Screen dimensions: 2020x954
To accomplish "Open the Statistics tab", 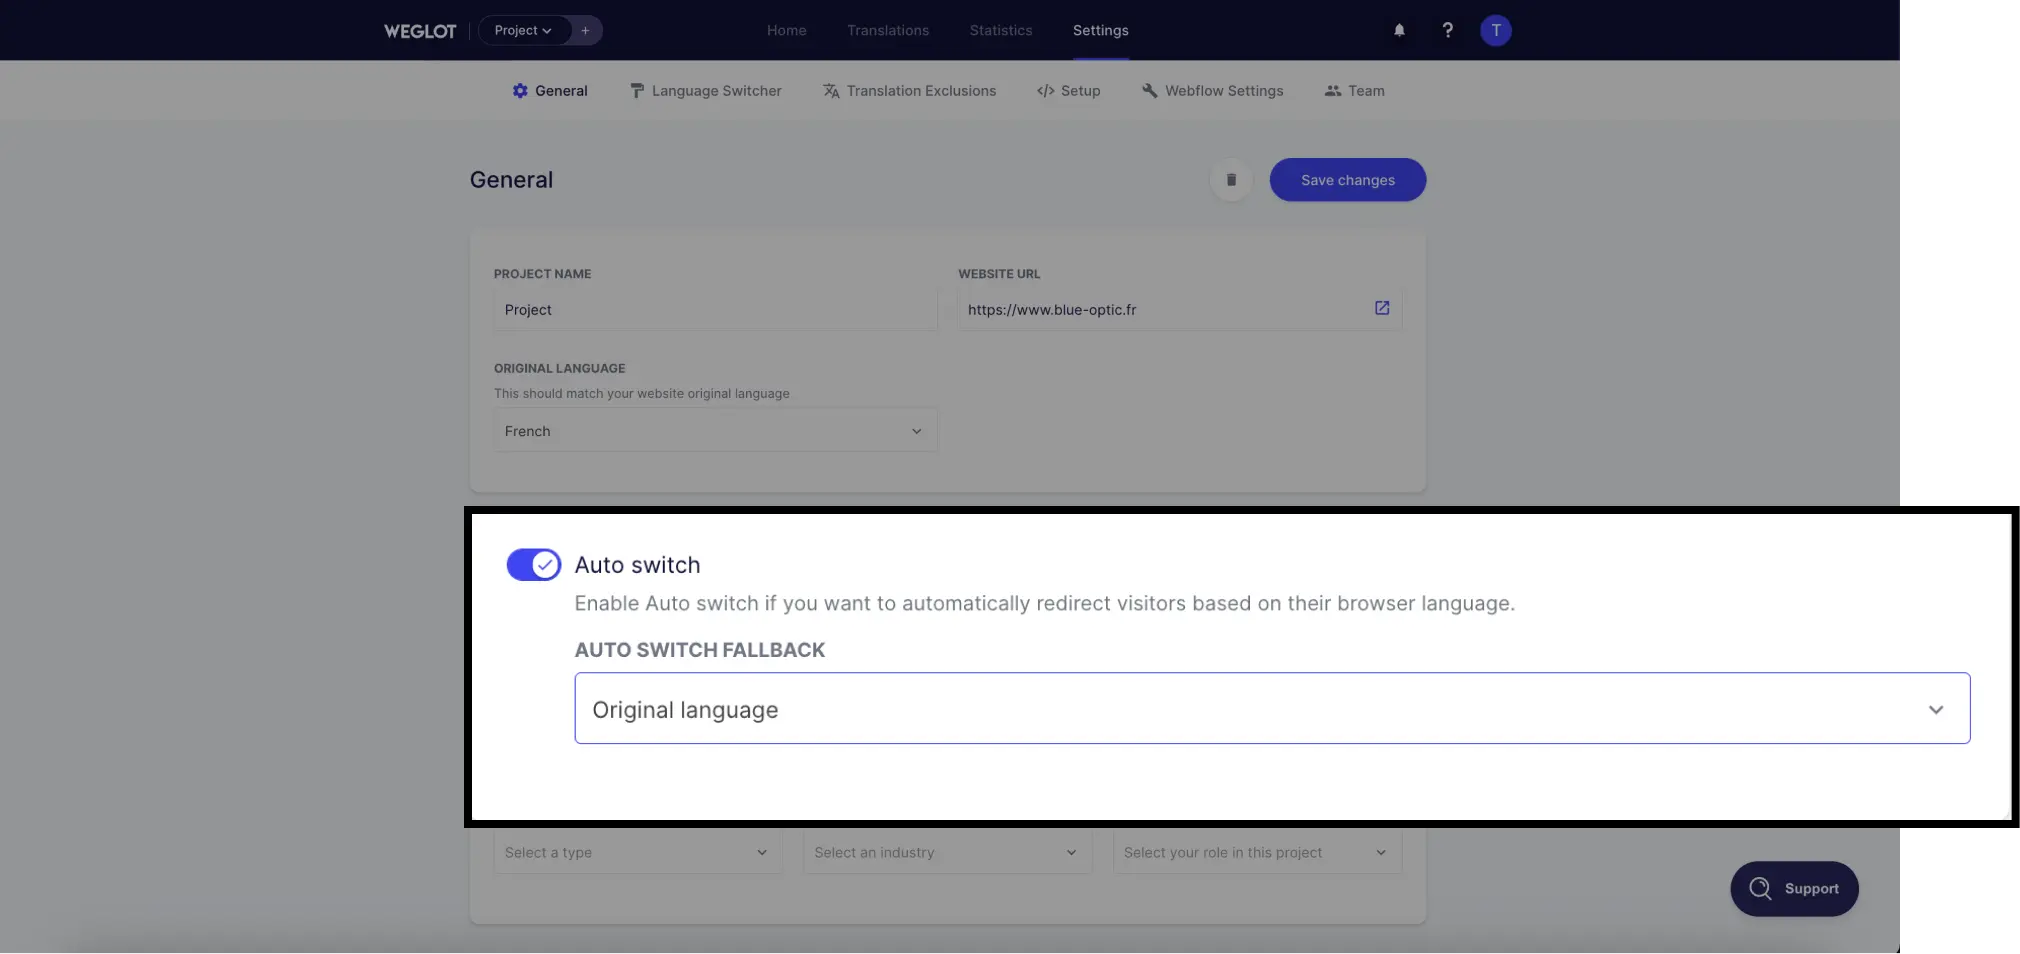I will click(1001, 31).
